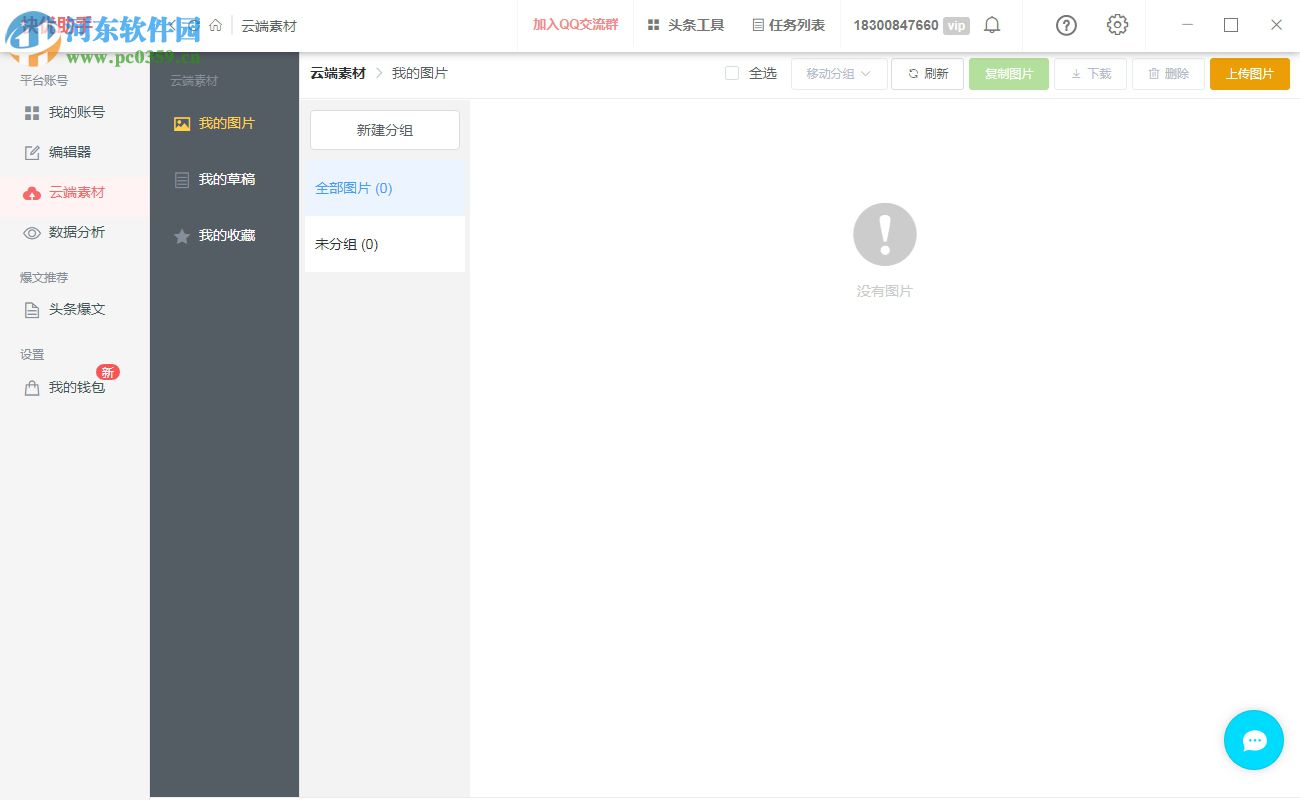Screen dimensions: 1300x800
Task: Open 我的钱包 in sidebar
Action: click(x=75, y=387)
